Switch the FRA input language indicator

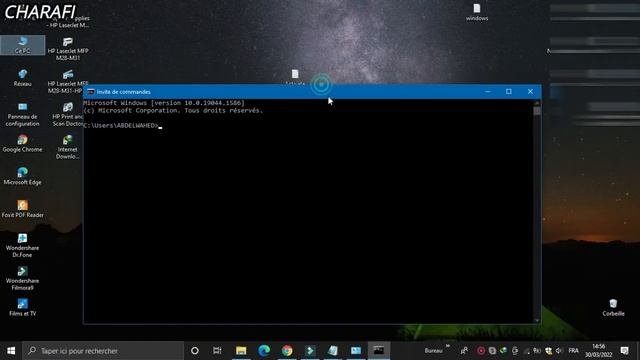click(573, 351)
